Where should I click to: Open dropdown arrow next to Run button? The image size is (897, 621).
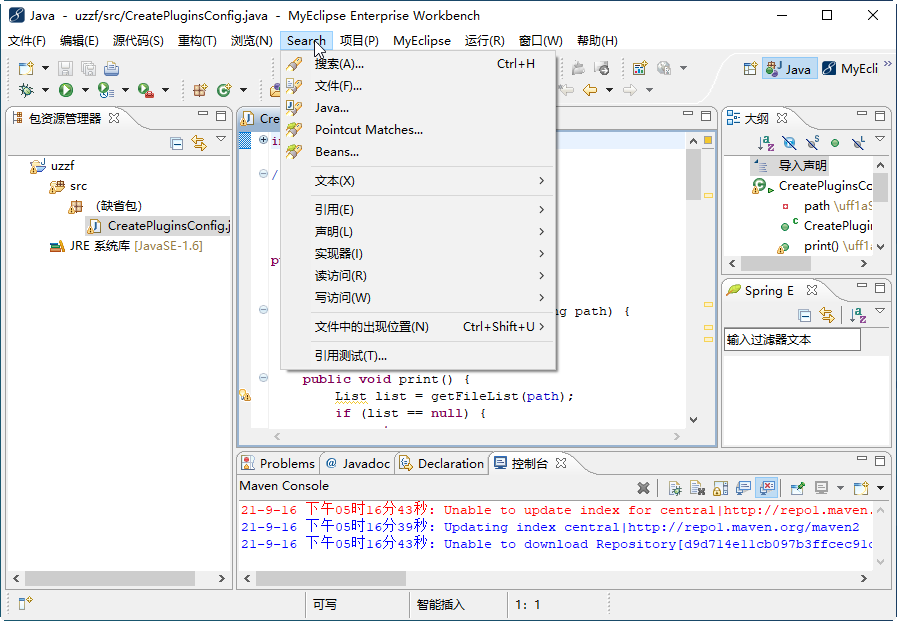pos(84,90)
